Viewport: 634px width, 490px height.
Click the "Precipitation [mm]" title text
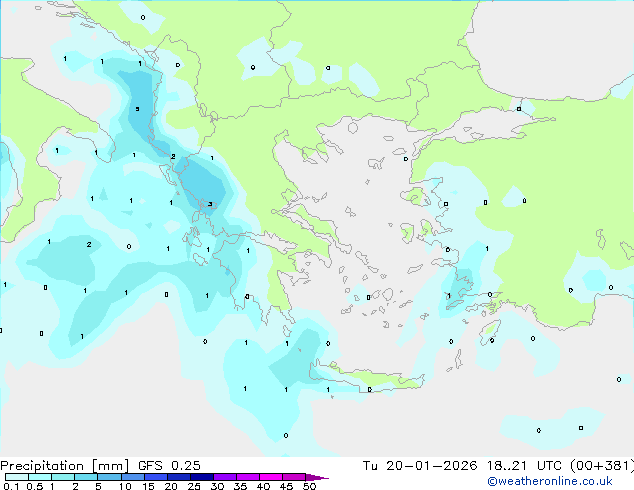coord(65,466)
